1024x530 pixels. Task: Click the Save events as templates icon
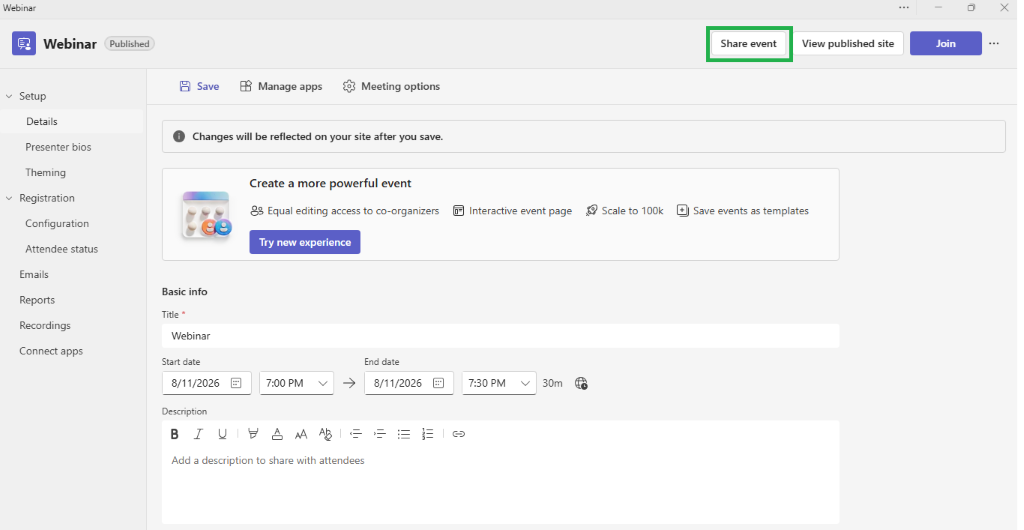tap(682, 211)
